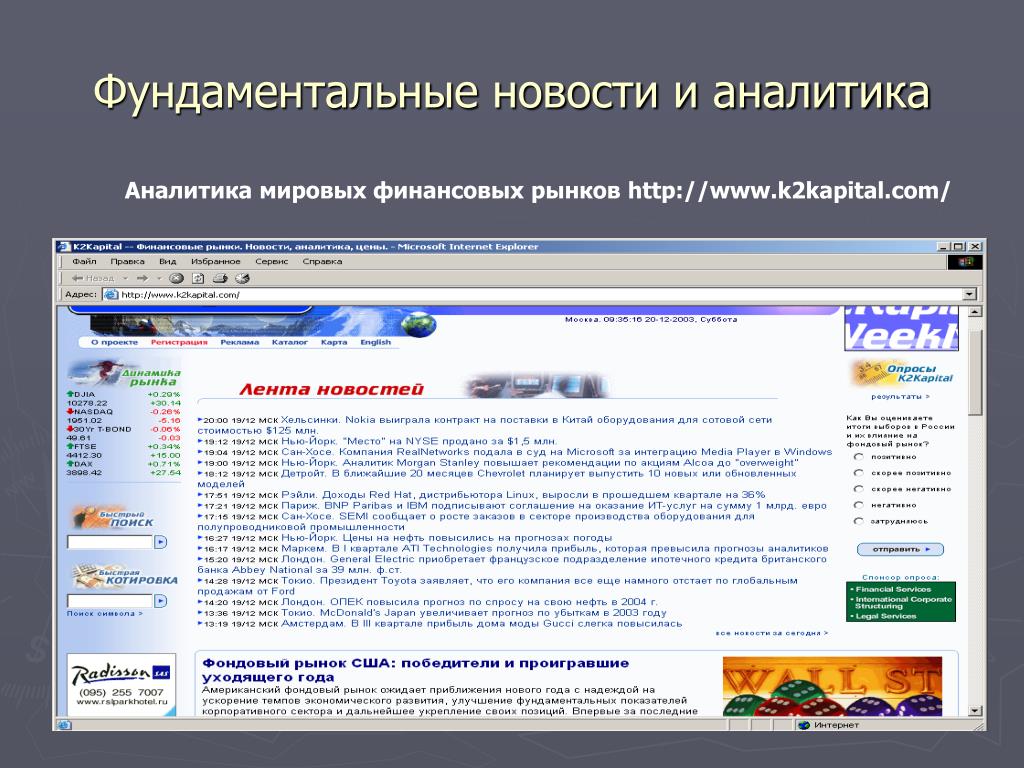
Task: Click the Radisson hotel banner ad
Action: pyautogui.click(x=121, y=684)
